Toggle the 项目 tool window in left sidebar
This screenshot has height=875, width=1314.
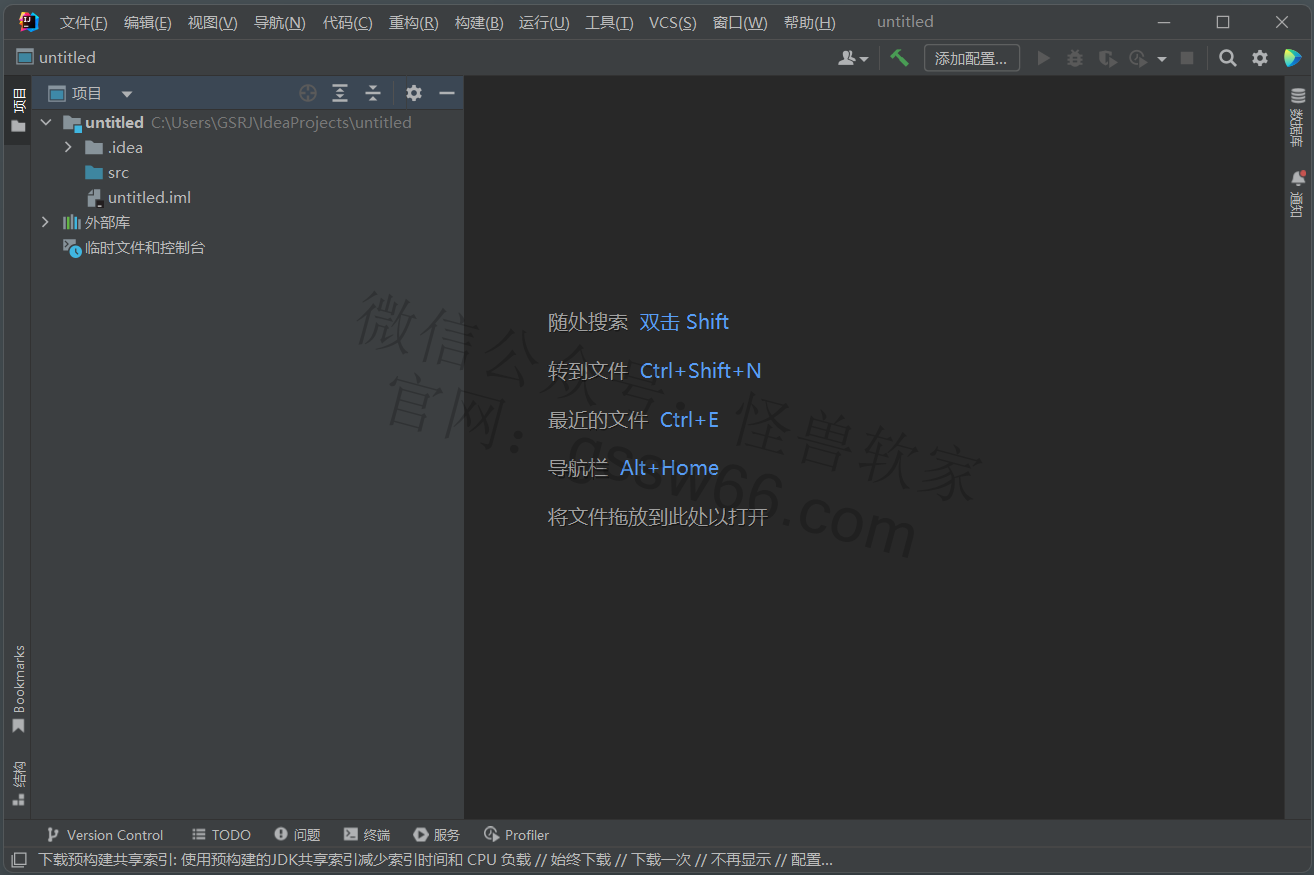coord(18,109)
